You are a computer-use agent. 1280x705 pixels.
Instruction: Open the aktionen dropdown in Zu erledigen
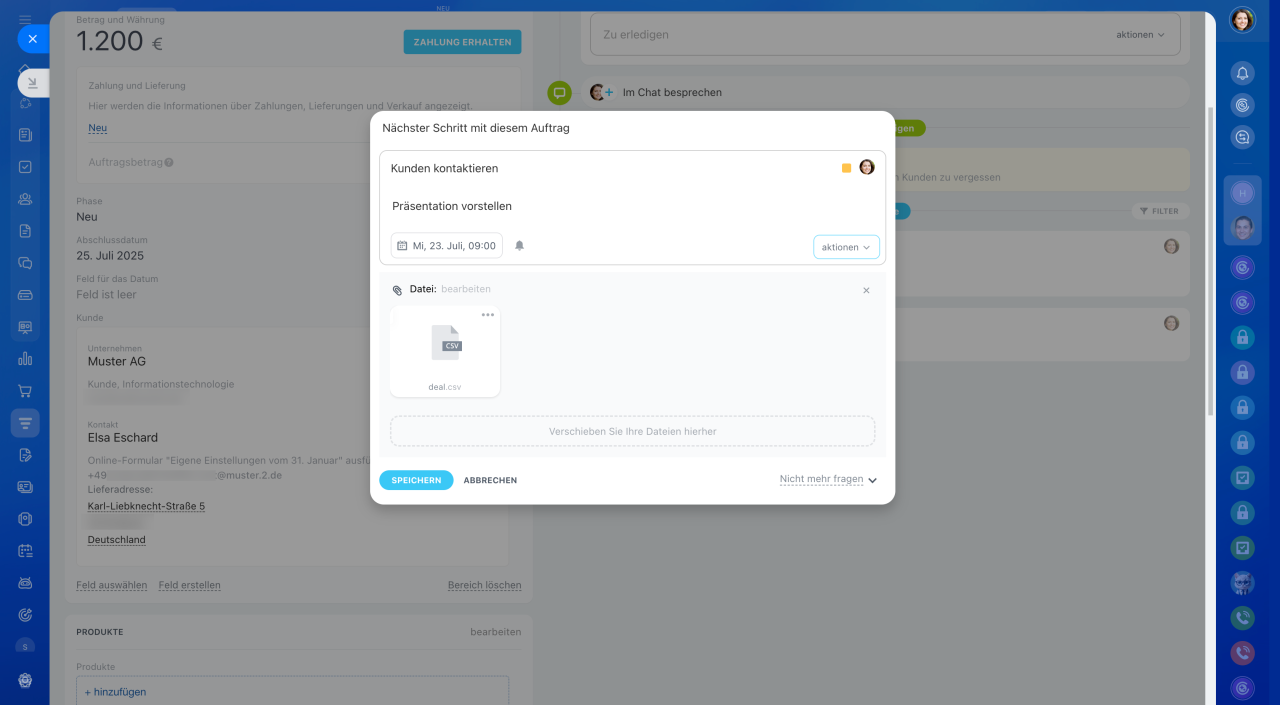1141,35
